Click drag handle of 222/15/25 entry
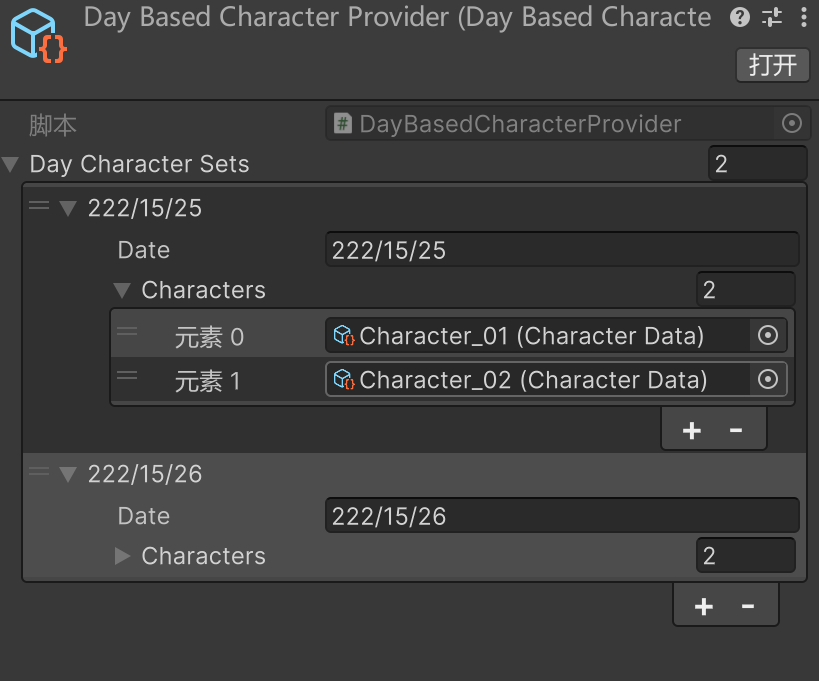819x681 pixels. click(x=39, y=207)
